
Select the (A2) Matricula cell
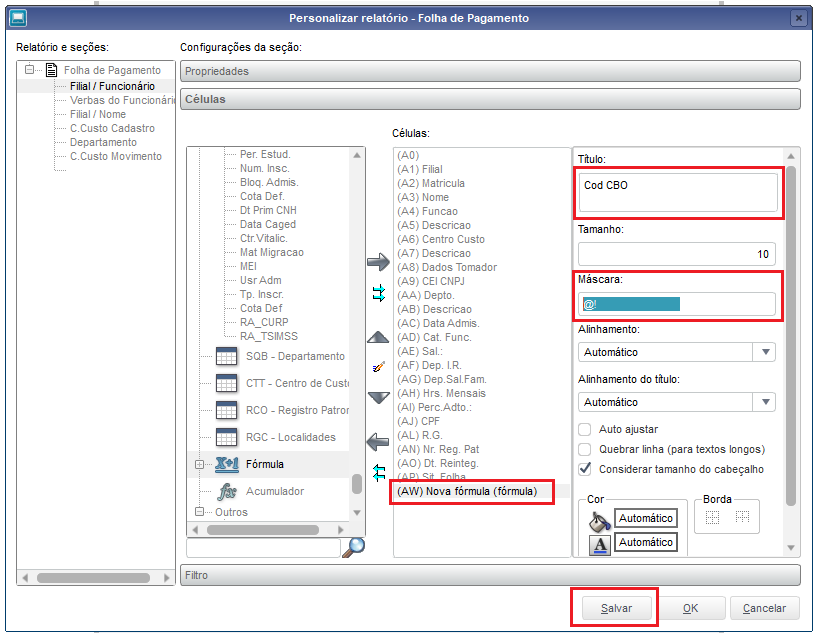coord(431,183)
